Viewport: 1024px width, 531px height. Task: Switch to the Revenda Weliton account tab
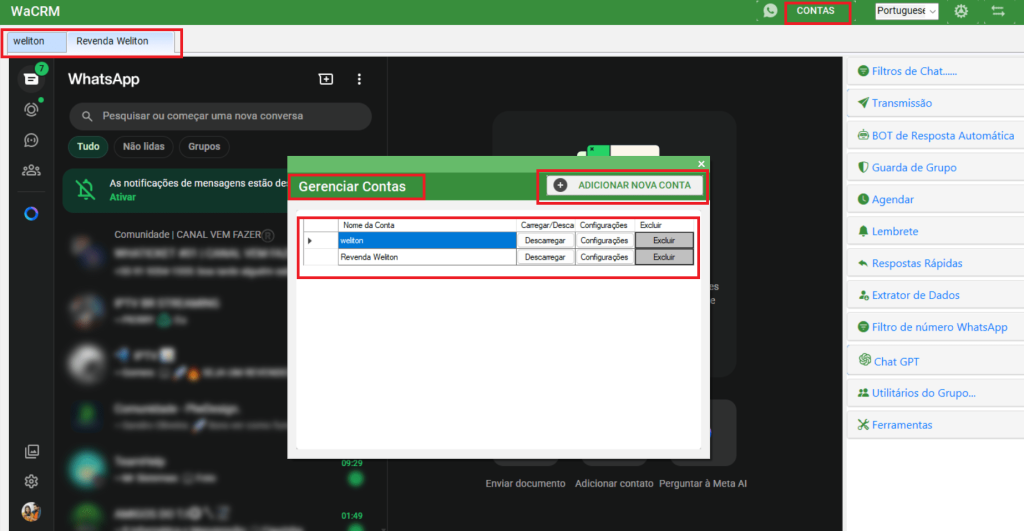coord(112,42)
